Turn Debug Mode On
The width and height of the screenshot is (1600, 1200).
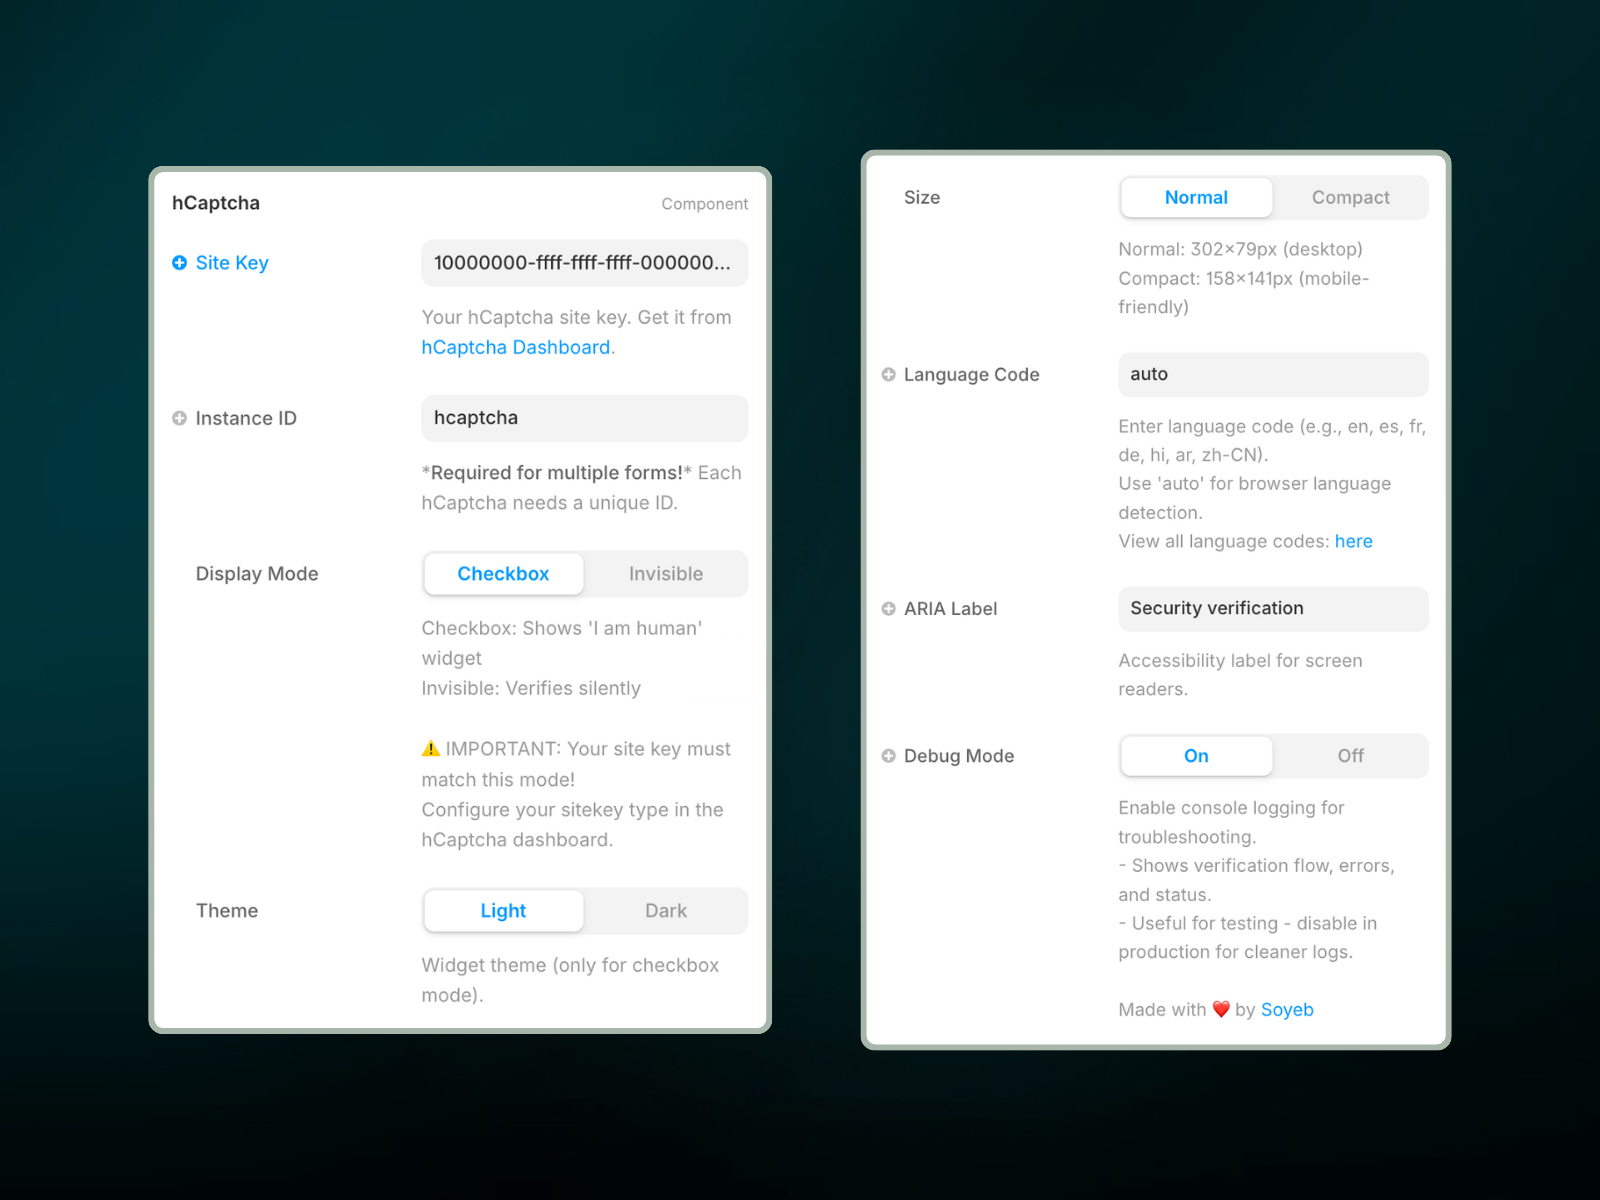(x=1196, y=756)
